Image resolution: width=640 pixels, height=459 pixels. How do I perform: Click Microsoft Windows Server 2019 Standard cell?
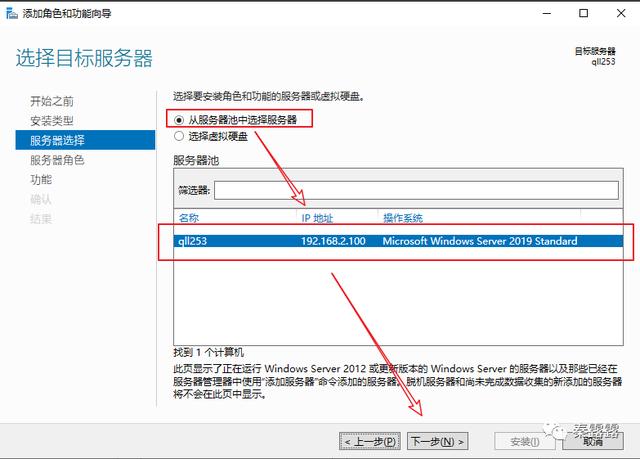point(480,241)
